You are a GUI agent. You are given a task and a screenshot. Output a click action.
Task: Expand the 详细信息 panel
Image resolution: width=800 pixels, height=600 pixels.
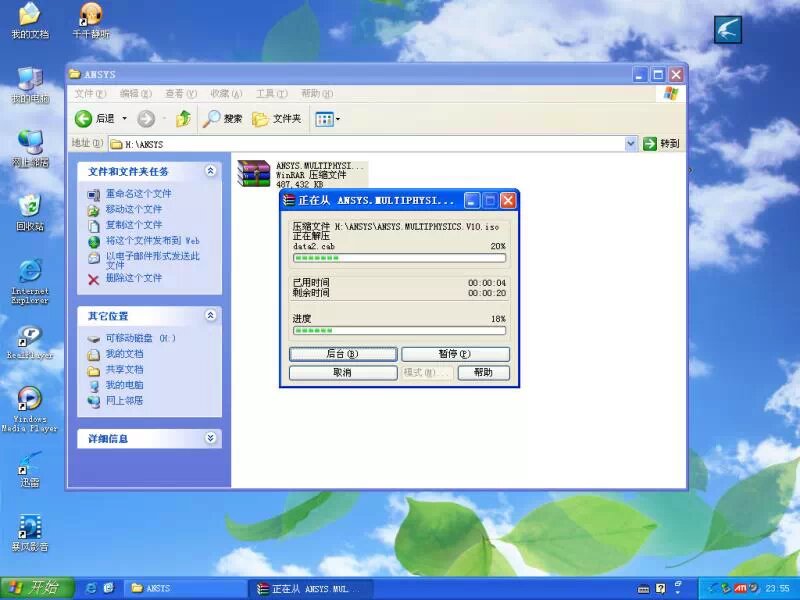210,438
